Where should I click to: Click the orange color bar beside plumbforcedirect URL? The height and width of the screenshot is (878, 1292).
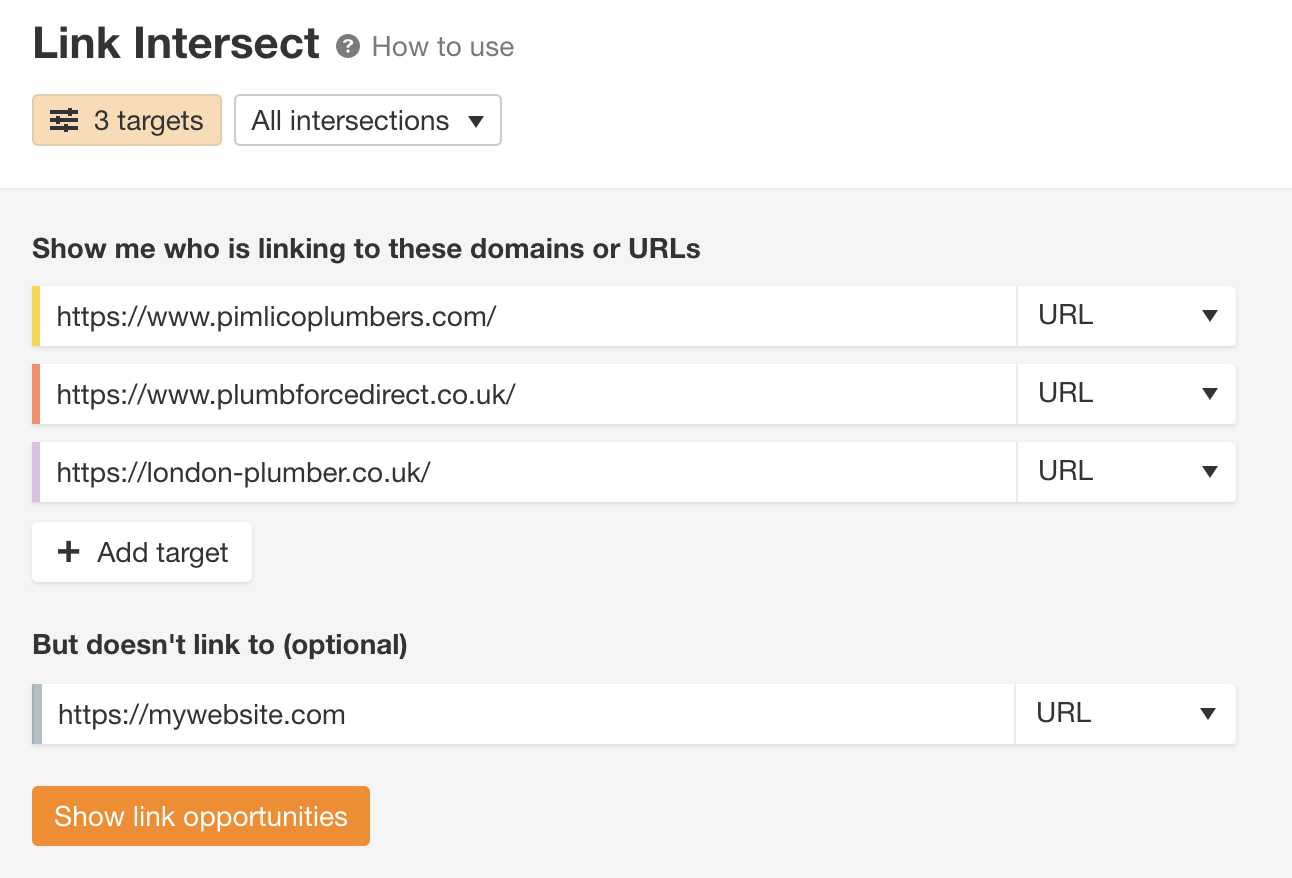[x=36, y=393]
